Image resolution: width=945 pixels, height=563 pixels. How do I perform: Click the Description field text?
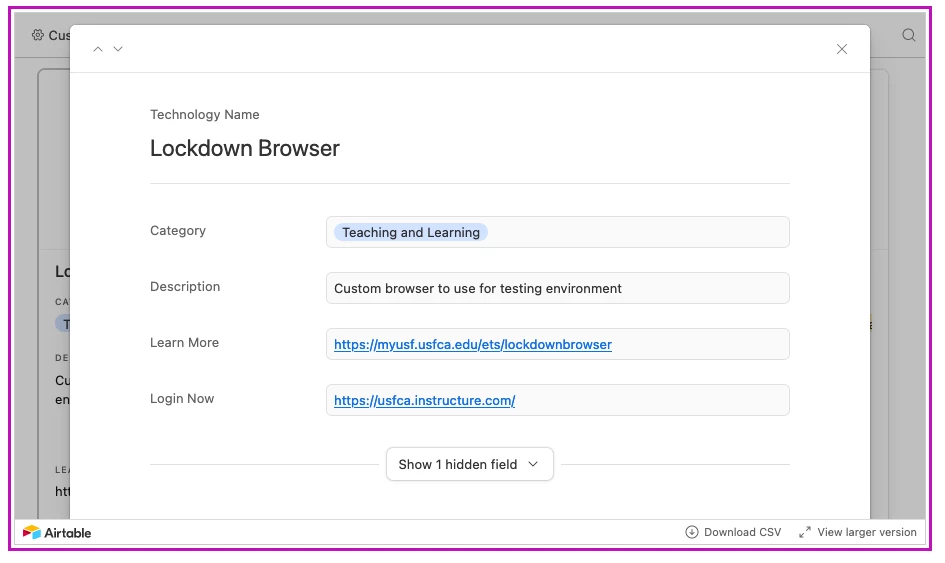(477, 288)
